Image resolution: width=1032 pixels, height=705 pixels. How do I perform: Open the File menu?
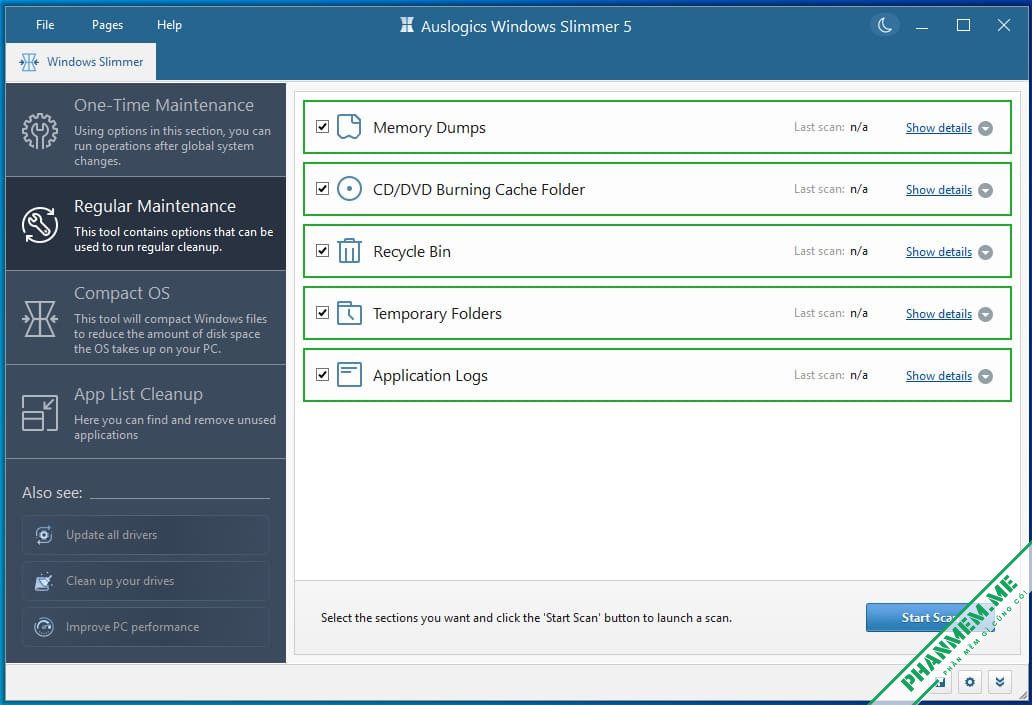[45, 25]
